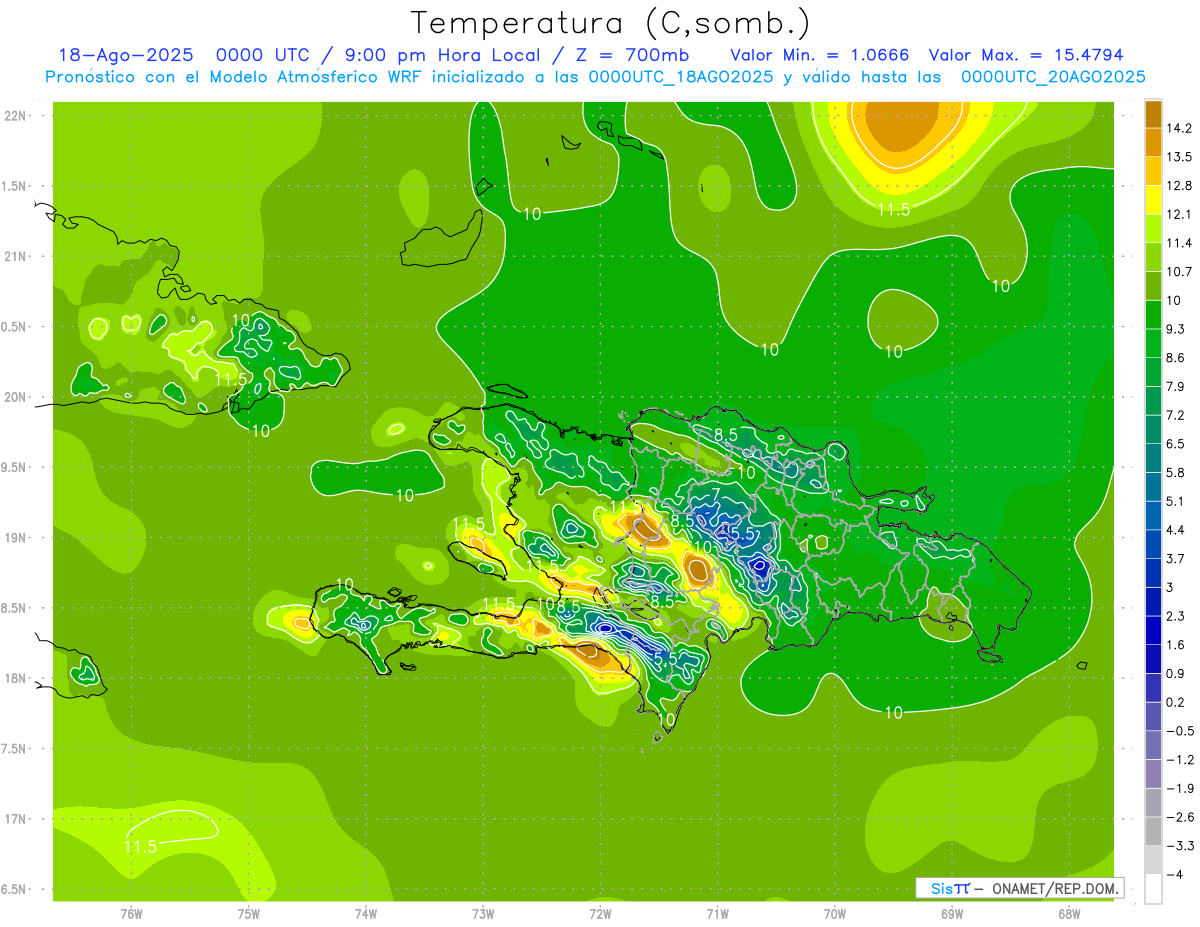Click the colorbar value "-4"
Screen dimensions: 1200x927
[1174, 874]
